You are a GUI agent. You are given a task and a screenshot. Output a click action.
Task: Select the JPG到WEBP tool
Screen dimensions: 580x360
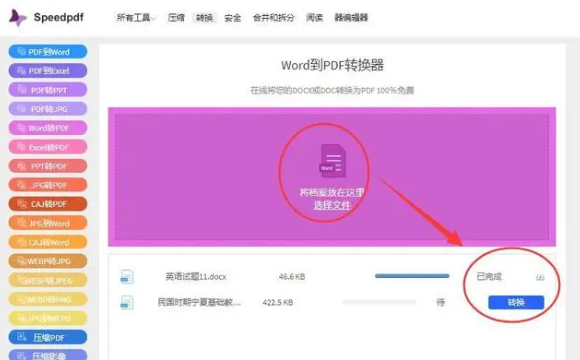(x=48, y=318)
